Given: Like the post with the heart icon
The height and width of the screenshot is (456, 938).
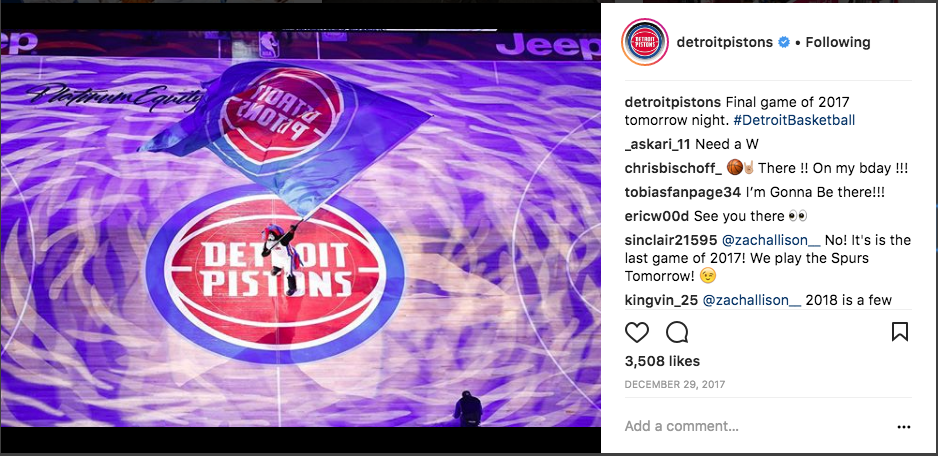Looking at the screenshot, I should click(636, 332).
